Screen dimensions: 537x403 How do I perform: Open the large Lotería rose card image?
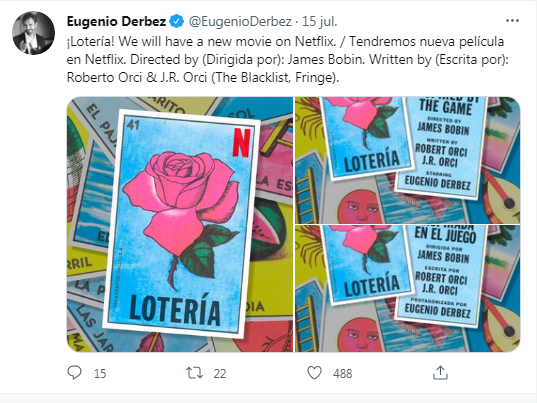click(x=180, y=224)
